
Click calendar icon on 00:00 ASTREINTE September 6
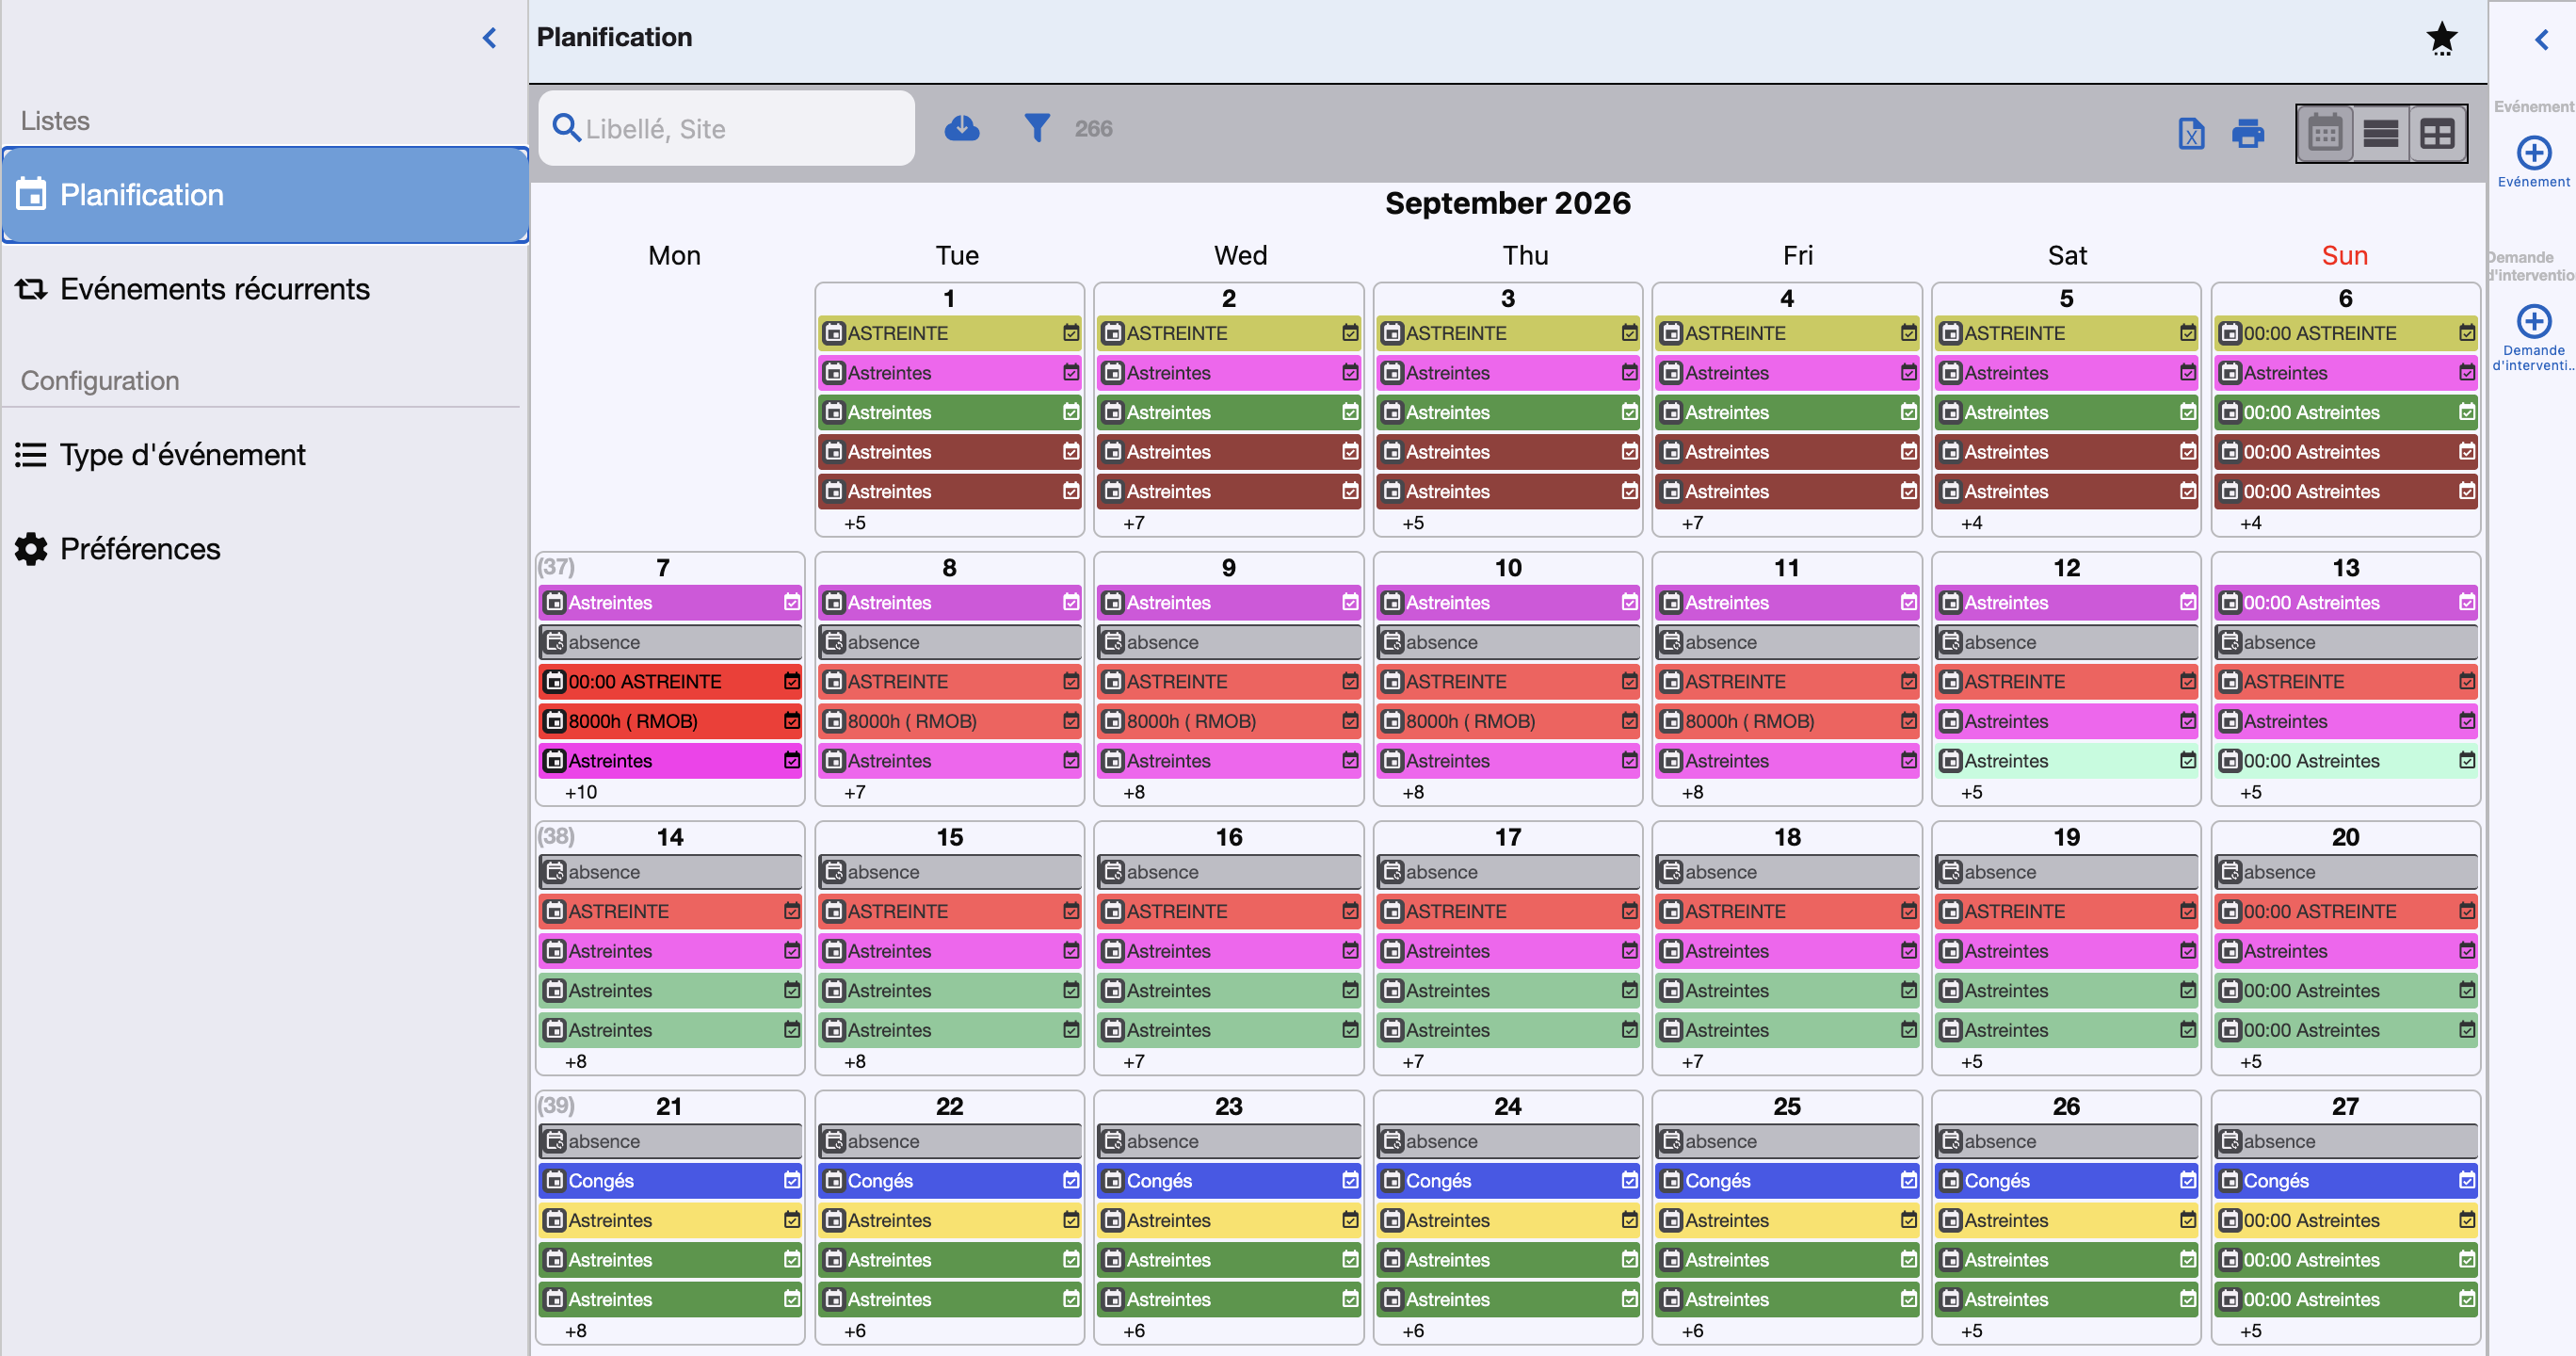click(2229, 333)
